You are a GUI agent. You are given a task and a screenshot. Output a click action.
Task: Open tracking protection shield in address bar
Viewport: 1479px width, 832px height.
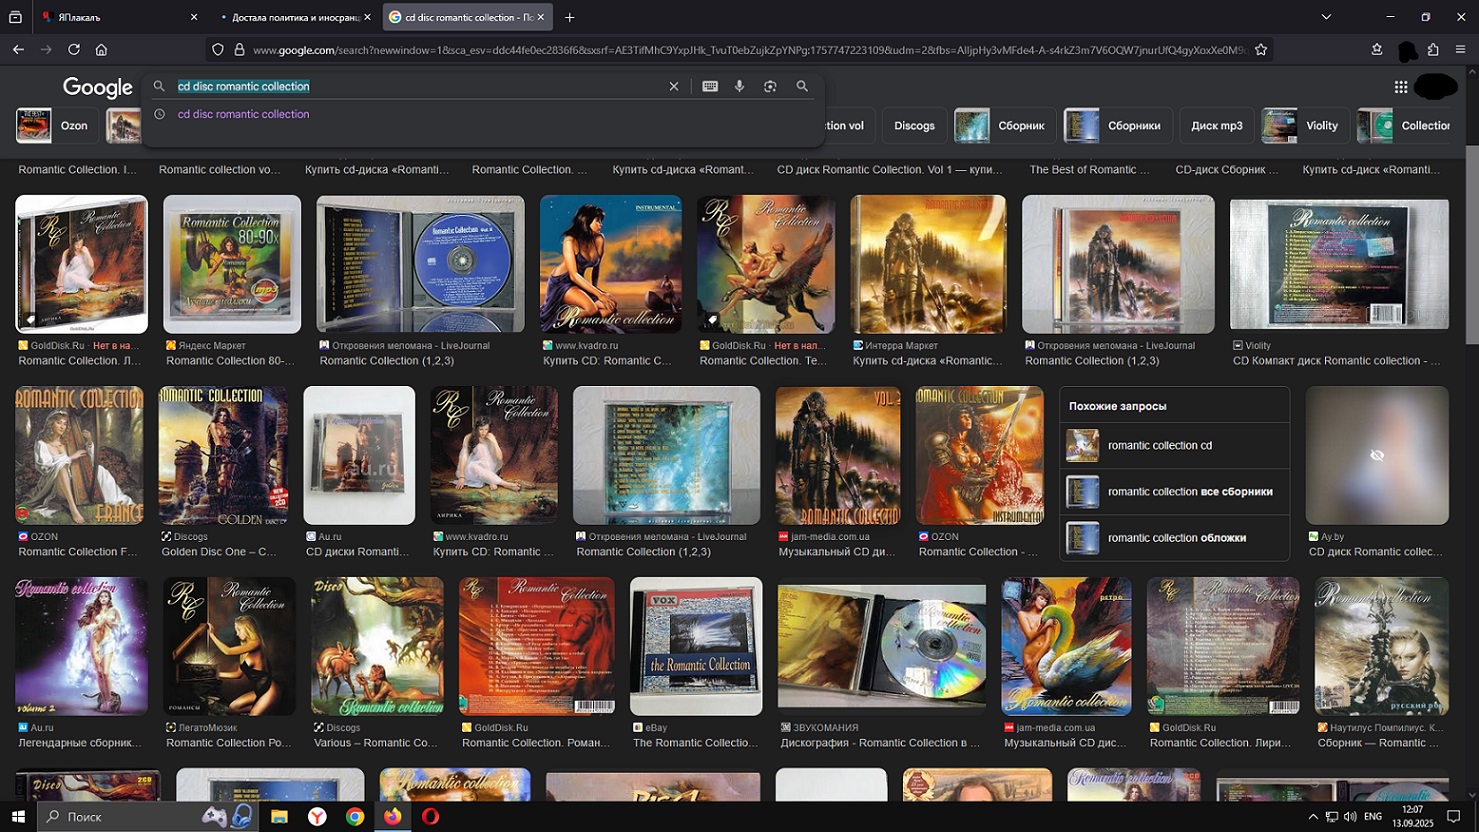coord(218,49)
